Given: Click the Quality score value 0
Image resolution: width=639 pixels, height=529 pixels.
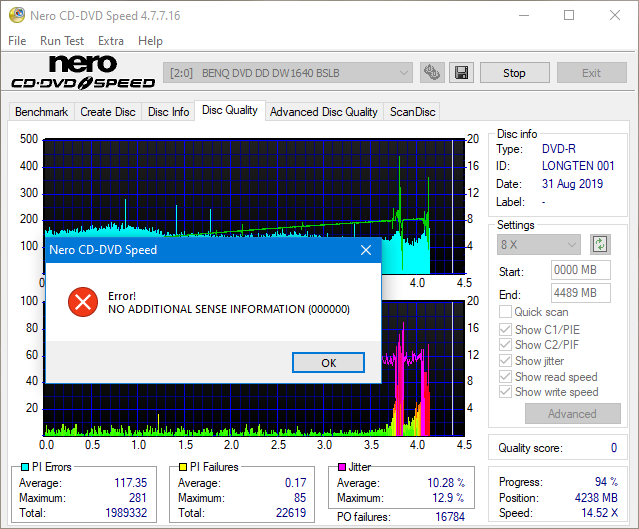Looking at the screenshot, I should (x=614, y=448).
